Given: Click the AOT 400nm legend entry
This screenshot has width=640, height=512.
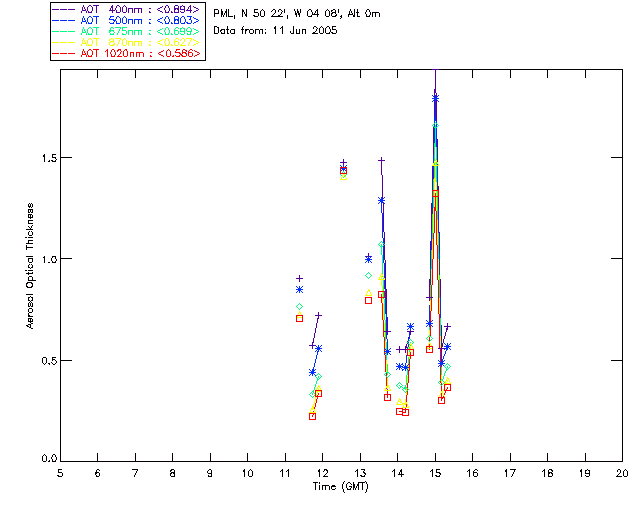Looking at the screenshot, I should [x=127, y=9].
